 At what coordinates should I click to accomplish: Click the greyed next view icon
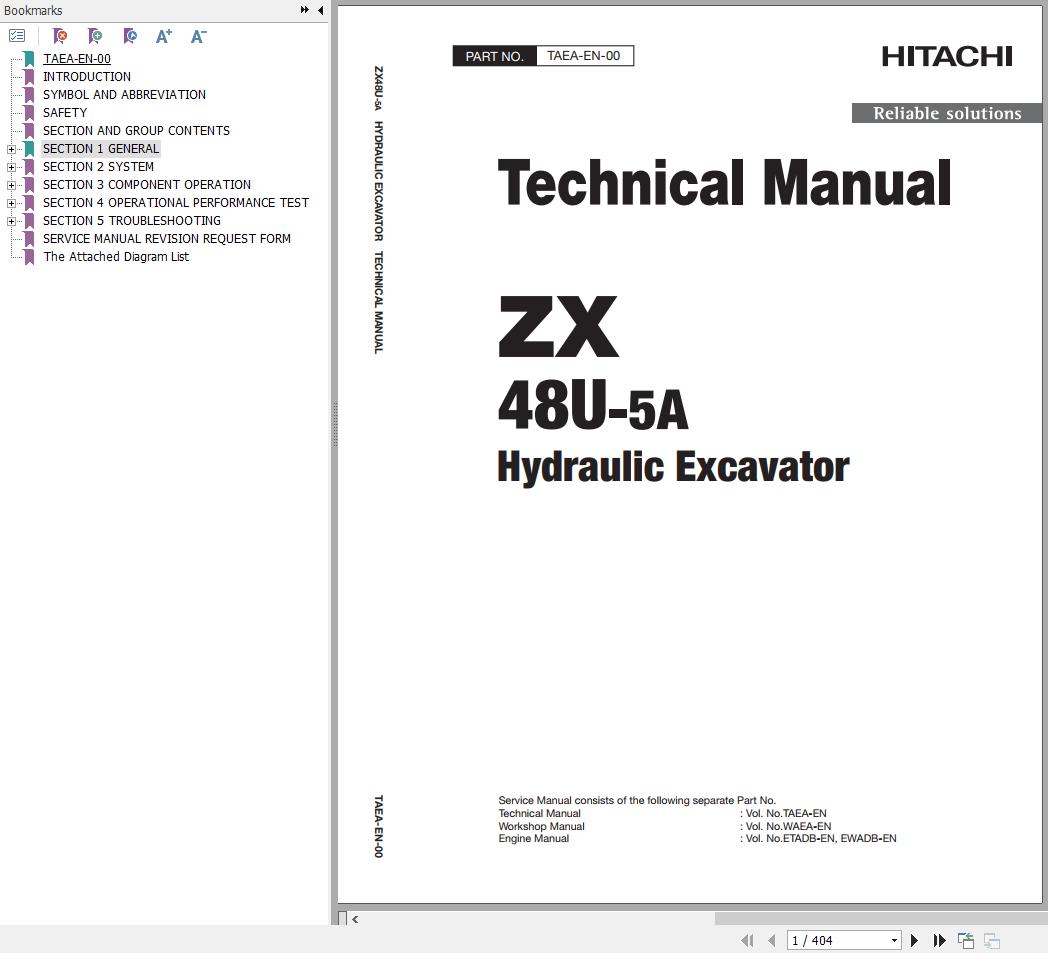(991, 940)
